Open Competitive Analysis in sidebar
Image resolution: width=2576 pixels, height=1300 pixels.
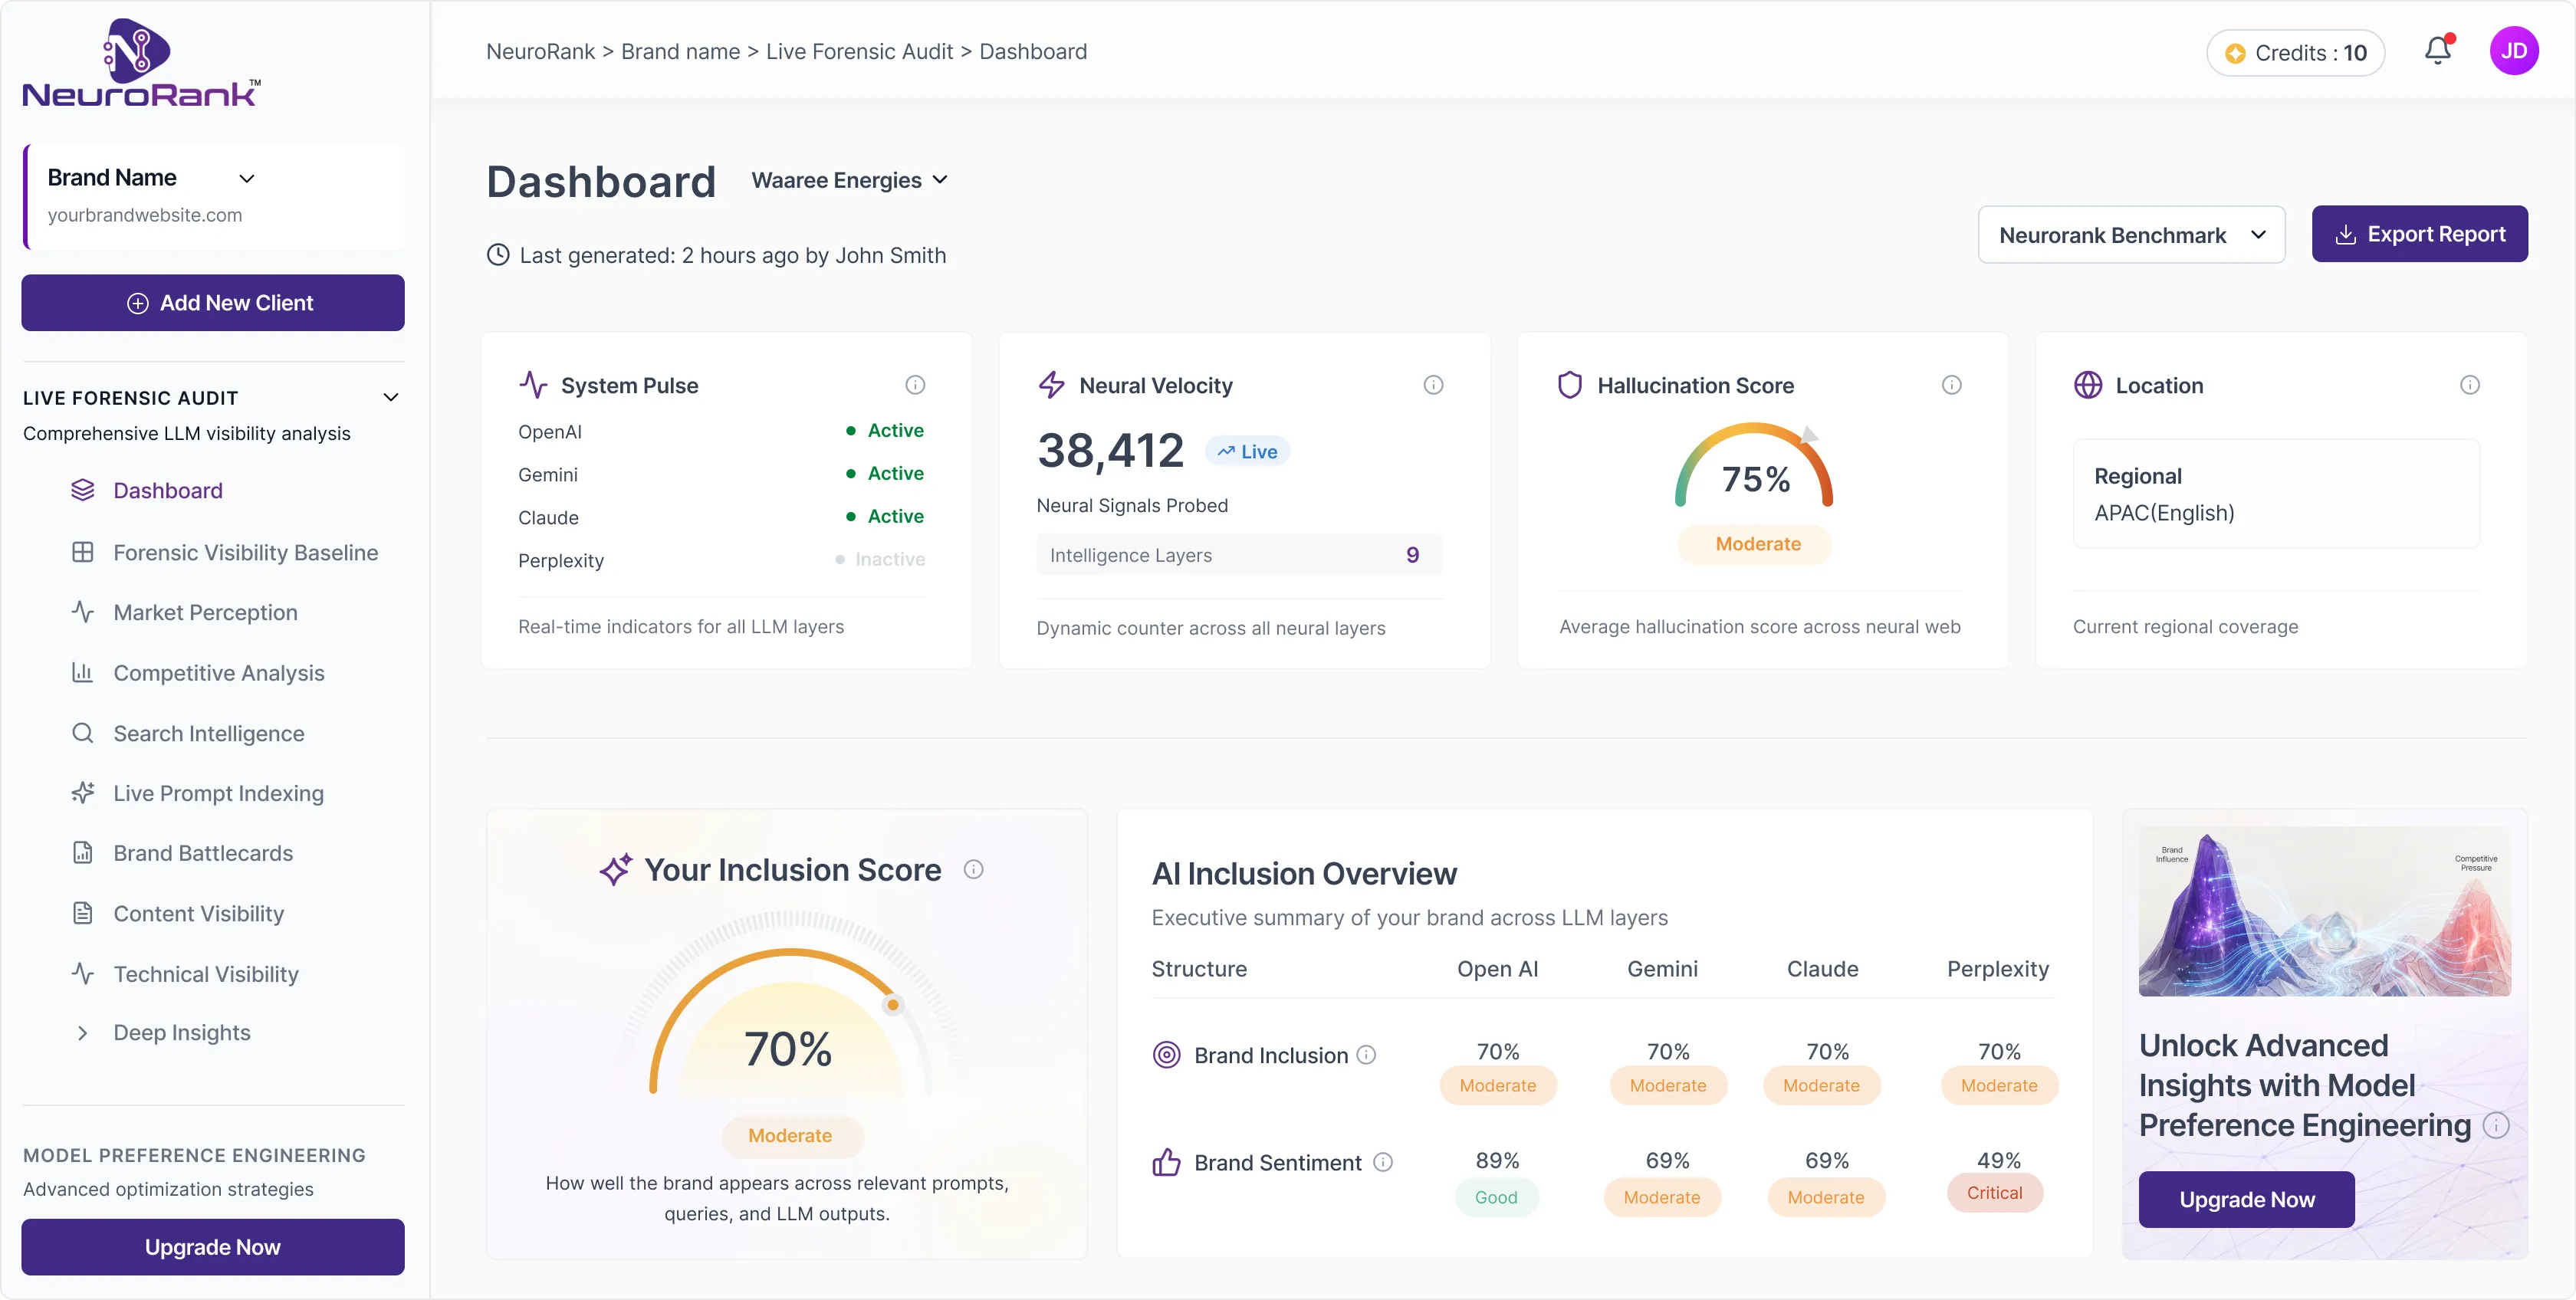point(218,673)
